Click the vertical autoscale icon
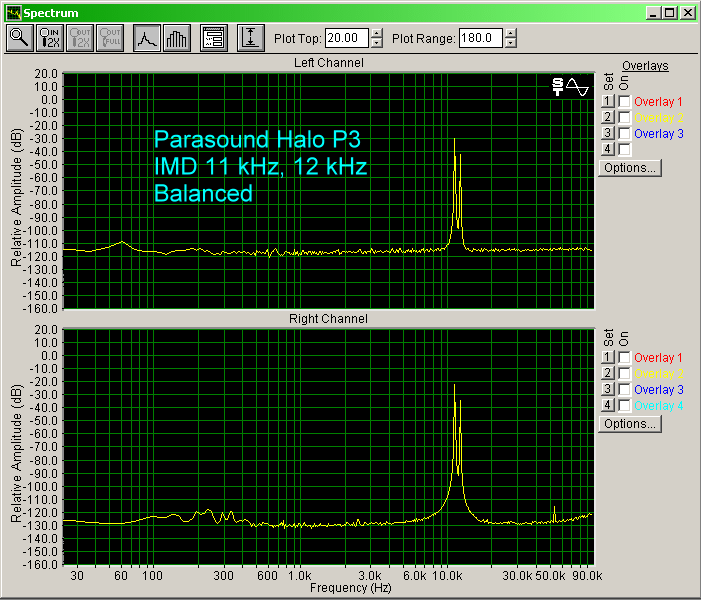 pos(250,38)
